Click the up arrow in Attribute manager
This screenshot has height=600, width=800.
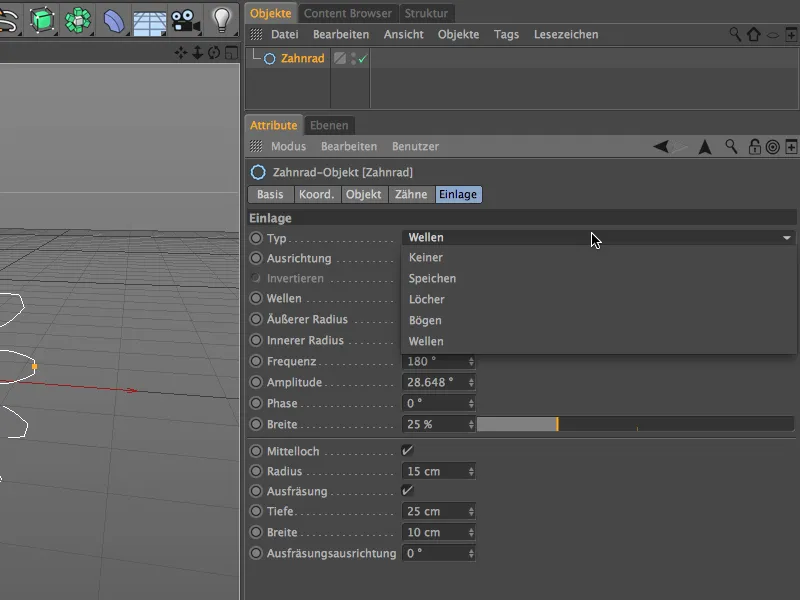[705, 147]
